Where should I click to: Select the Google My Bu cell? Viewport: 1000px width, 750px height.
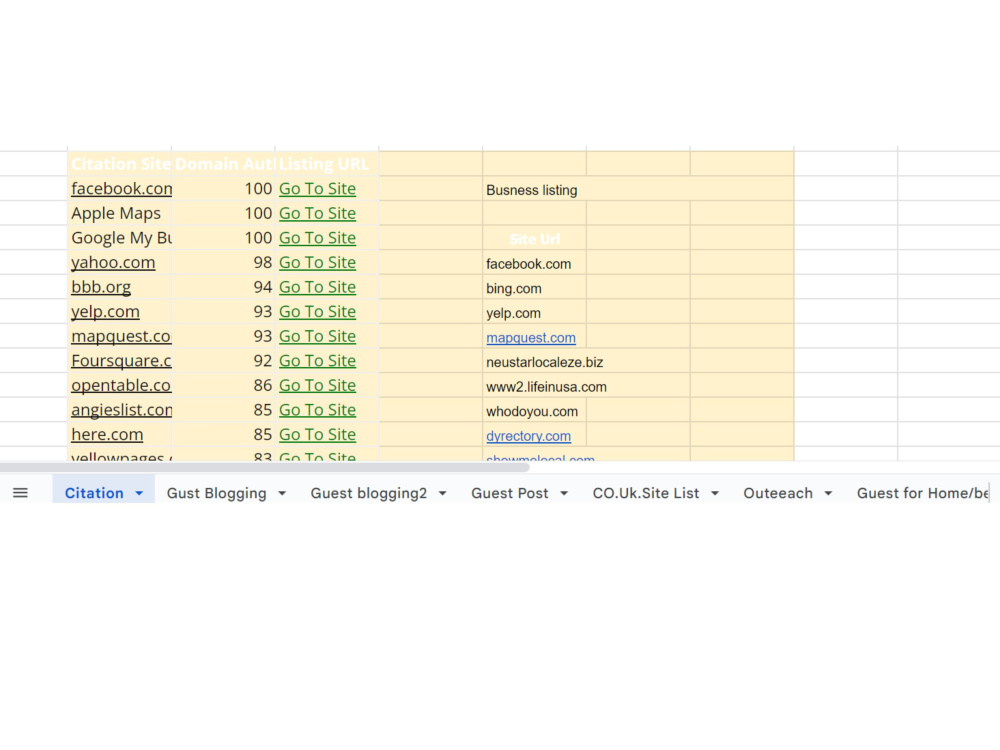119,238
